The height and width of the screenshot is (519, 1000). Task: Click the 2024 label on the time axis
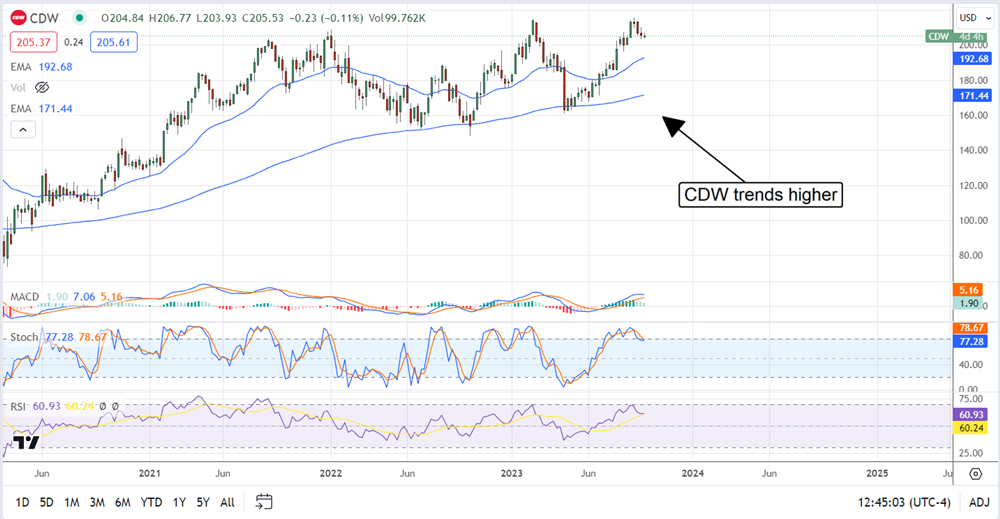693,473
